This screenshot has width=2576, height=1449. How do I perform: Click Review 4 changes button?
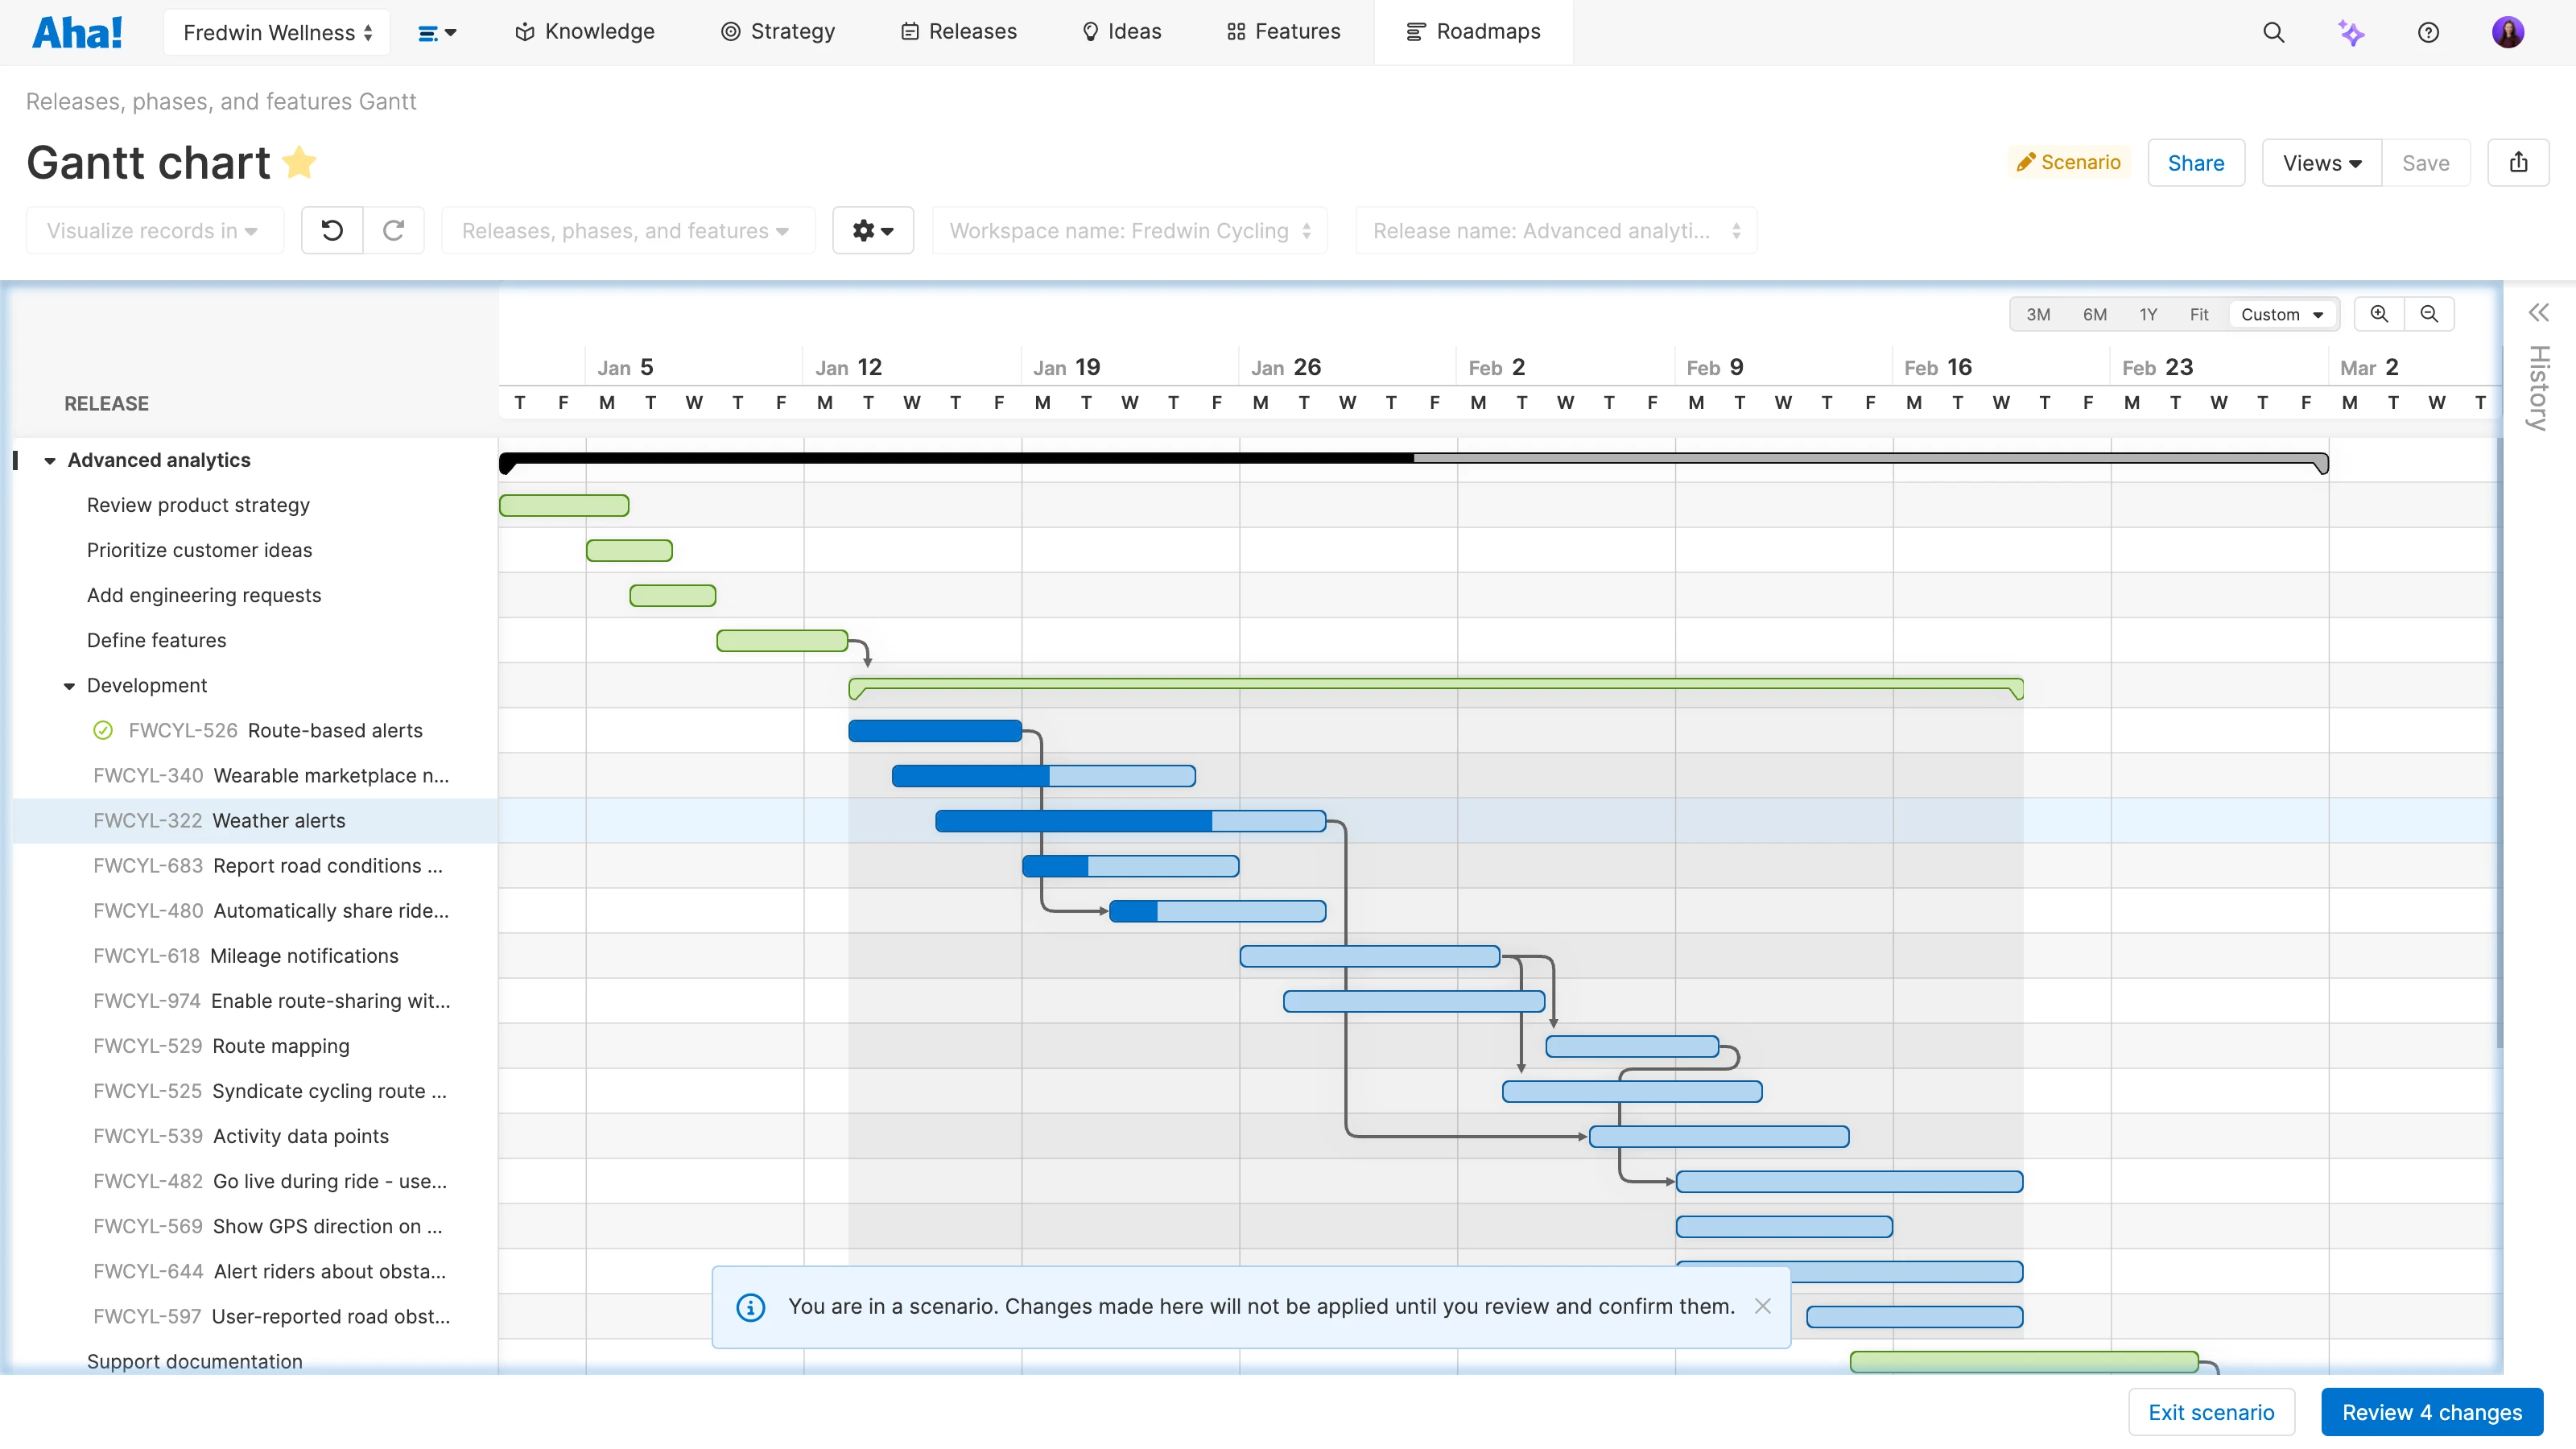pos(2431,1412)
